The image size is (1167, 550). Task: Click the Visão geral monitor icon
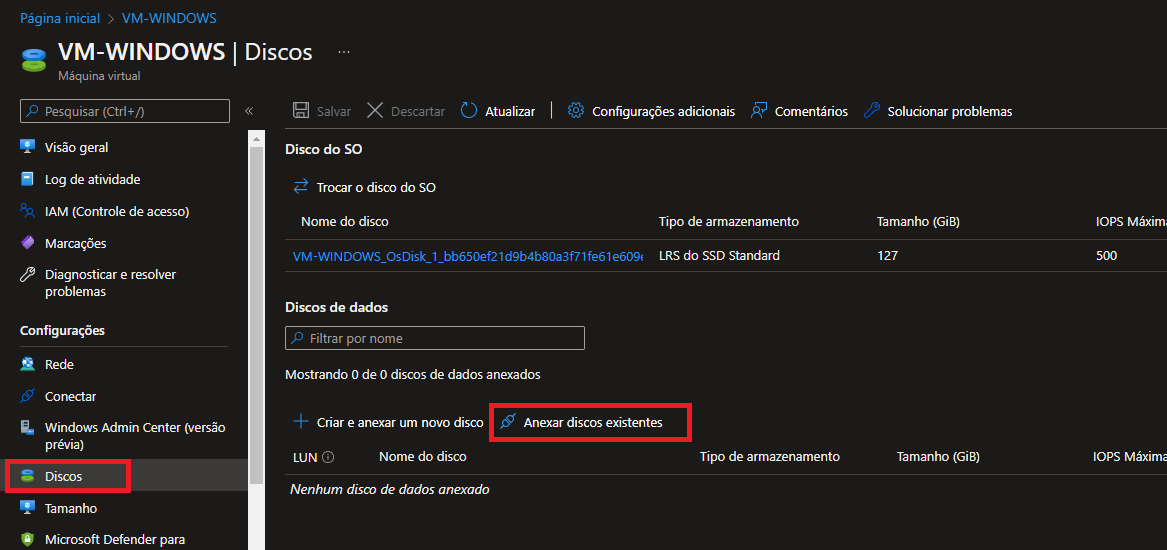(x=28, y=147)
